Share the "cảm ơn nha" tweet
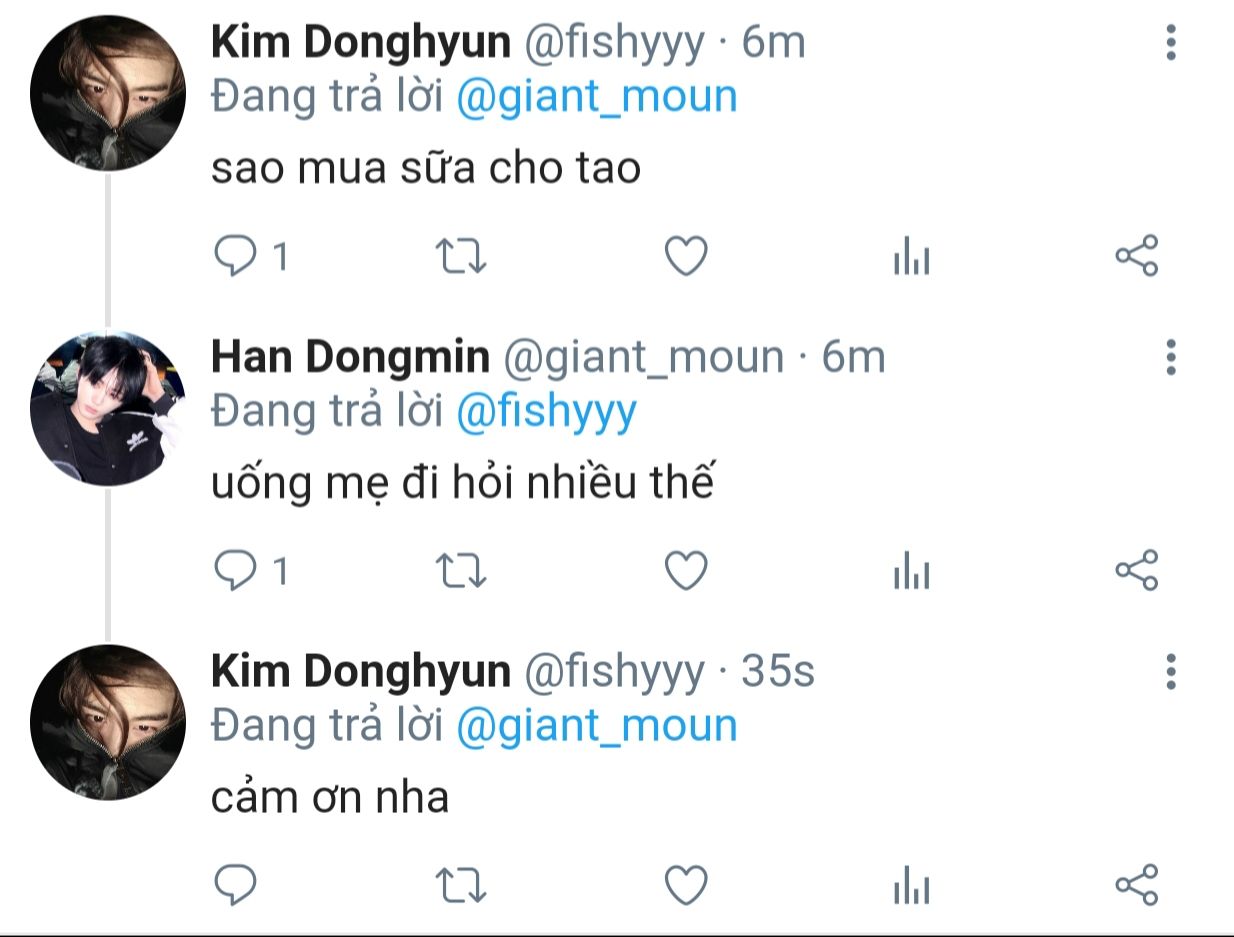 (x=1136, y=884)
